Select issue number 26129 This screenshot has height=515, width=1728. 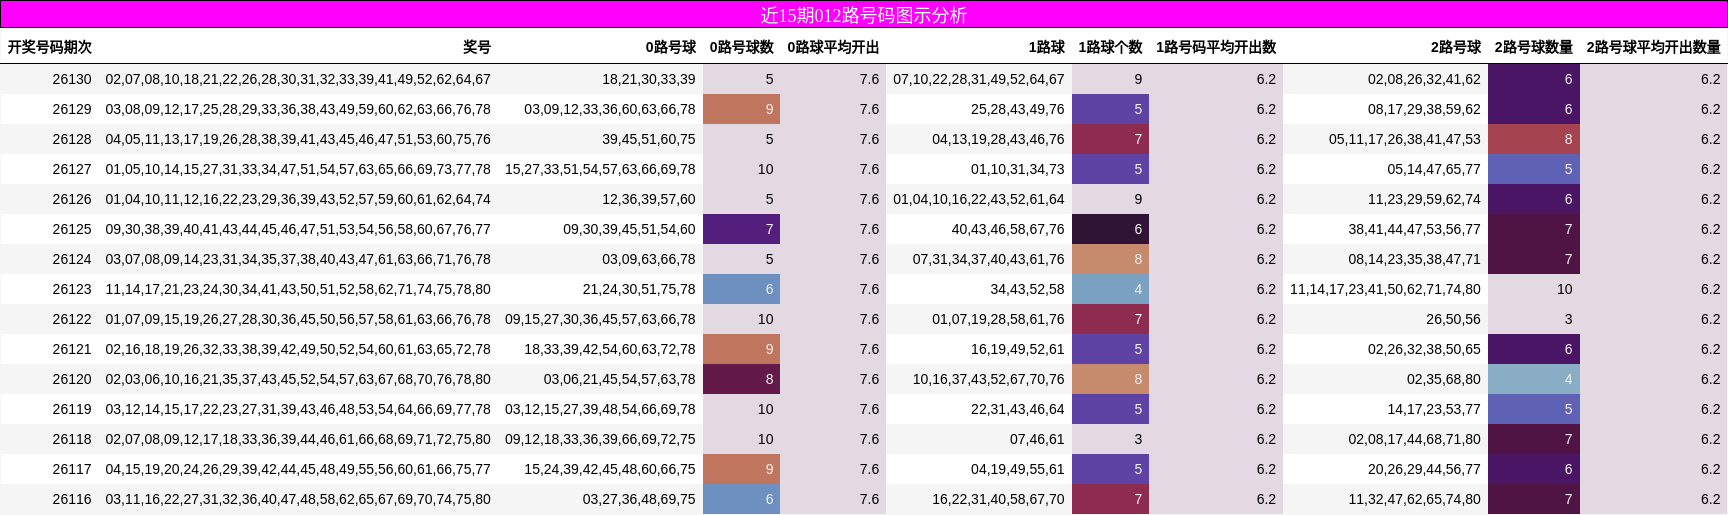(x=72, y=109)
